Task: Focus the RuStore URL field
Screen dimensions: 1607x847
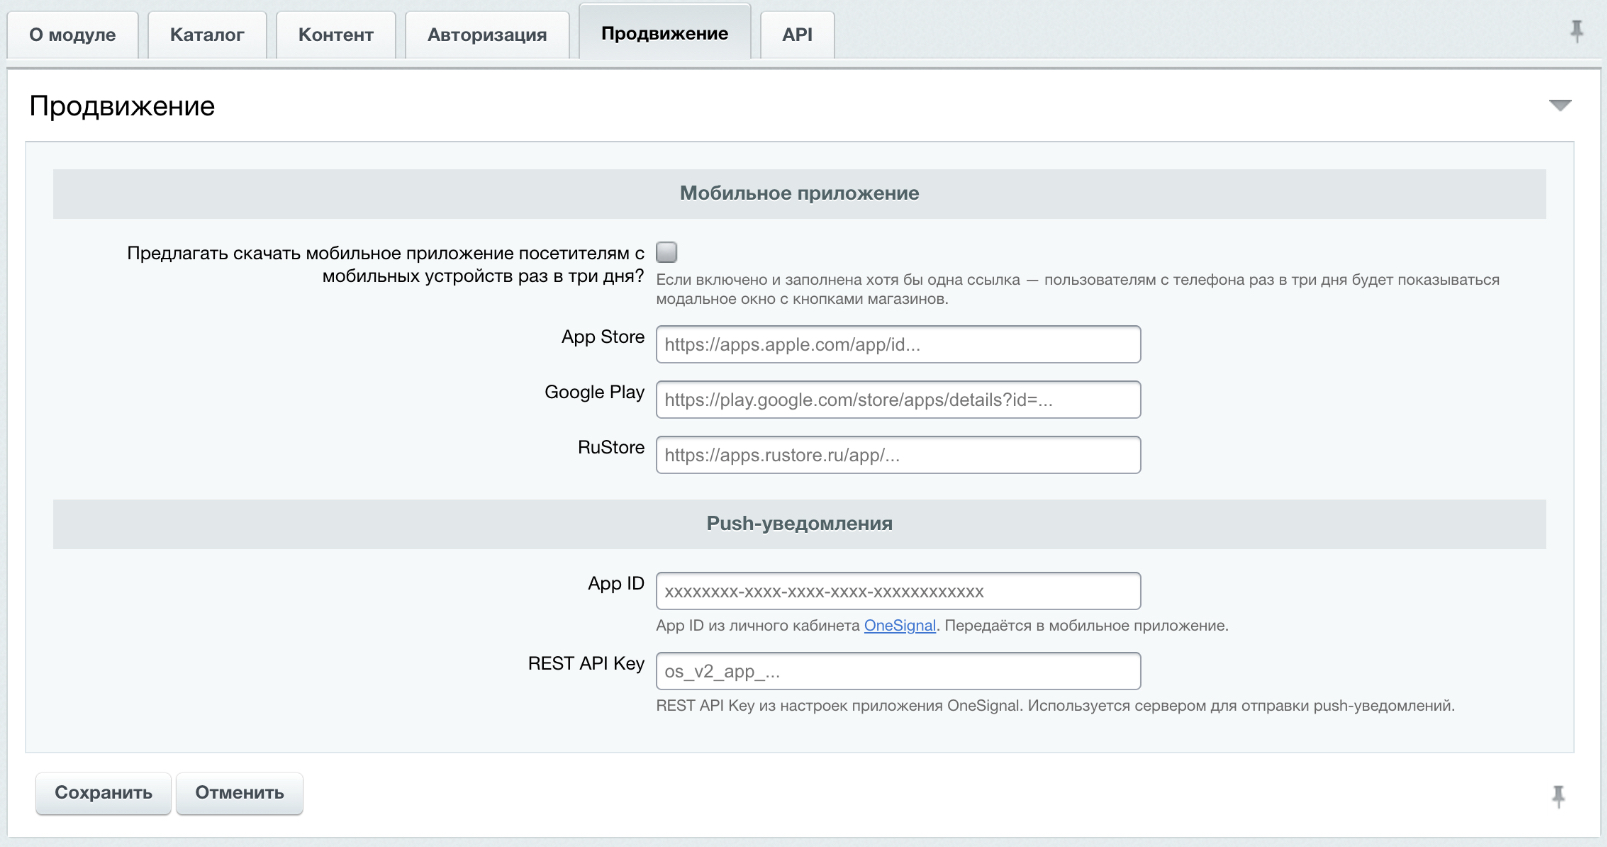Action: coord(898,454)
